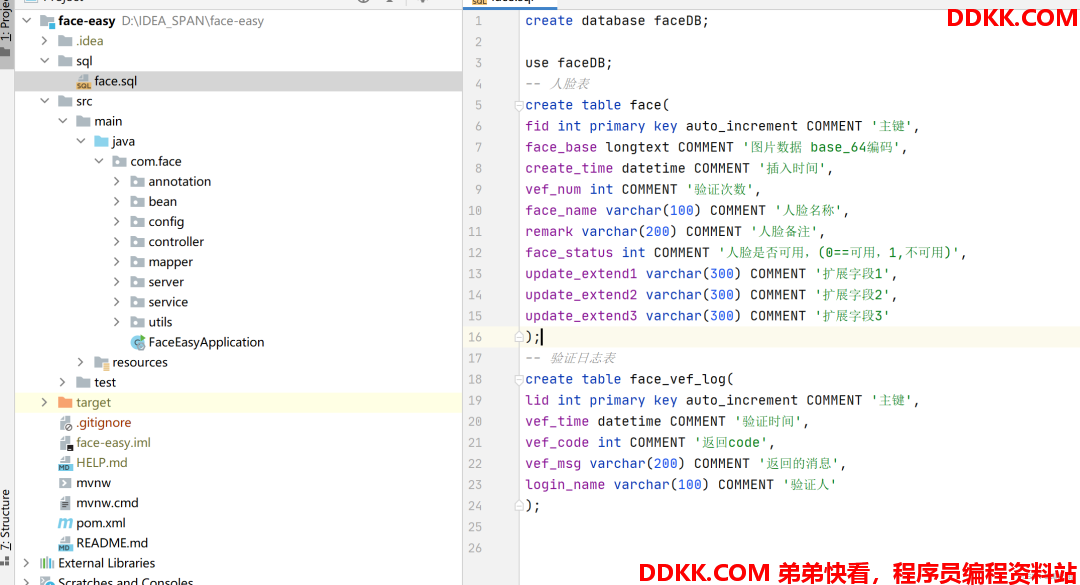Open the Project tool window tab

coord(6,25)
